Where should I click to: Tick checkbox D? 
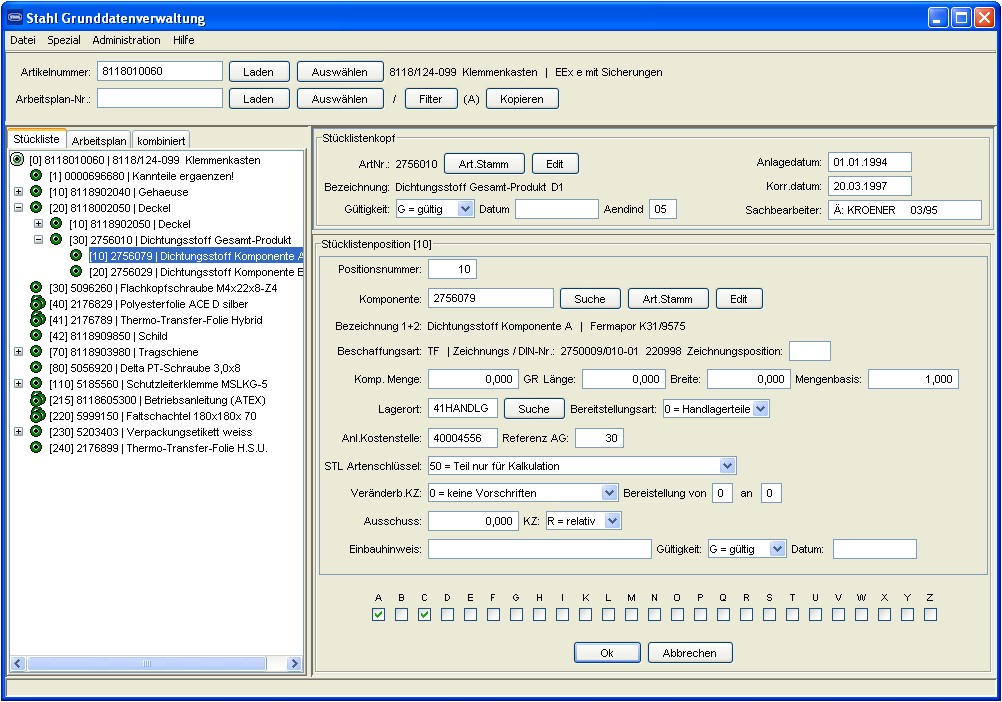click(x=447, y=614)
